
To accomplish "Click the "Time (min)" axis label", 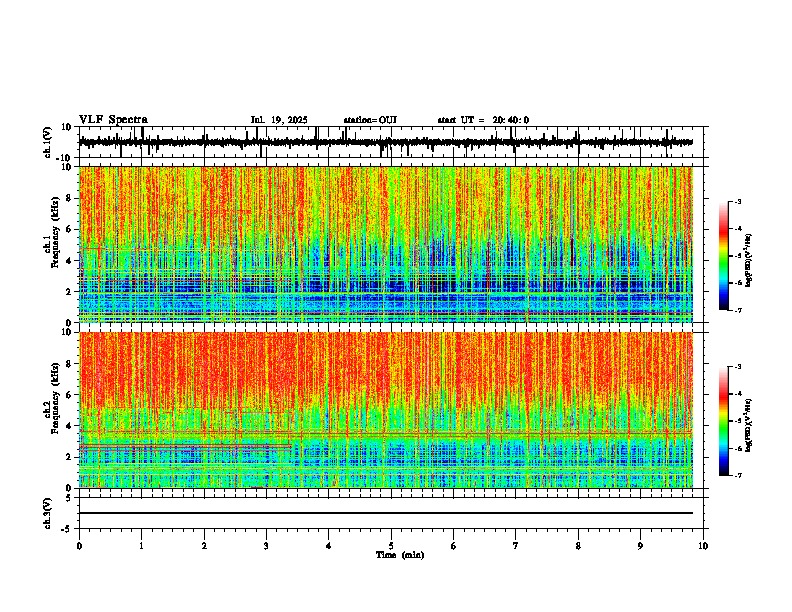I will click(400, 555).
